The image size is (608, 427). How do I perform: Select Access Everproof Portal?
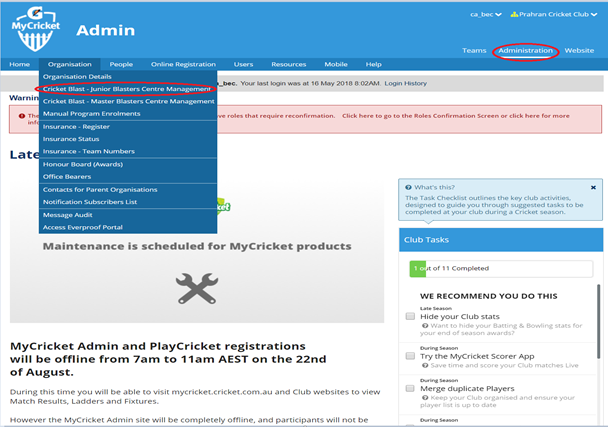pyautogui.click(x=128, y=227)
